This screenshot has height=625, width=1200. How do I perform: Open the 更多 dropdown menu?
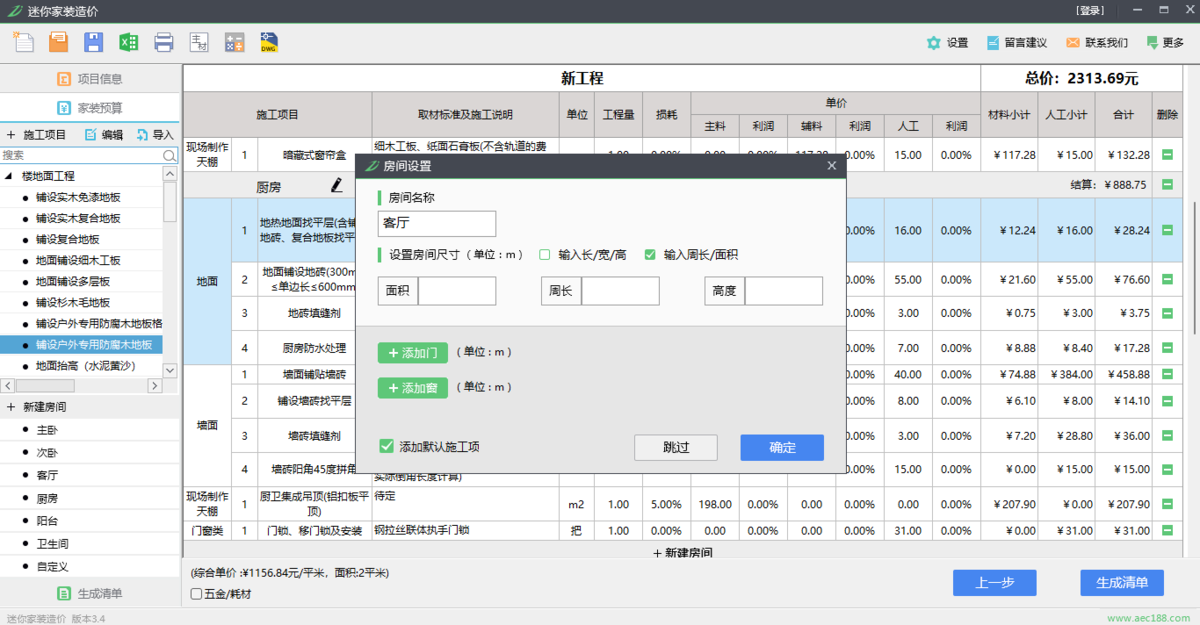click(1165, 43)
